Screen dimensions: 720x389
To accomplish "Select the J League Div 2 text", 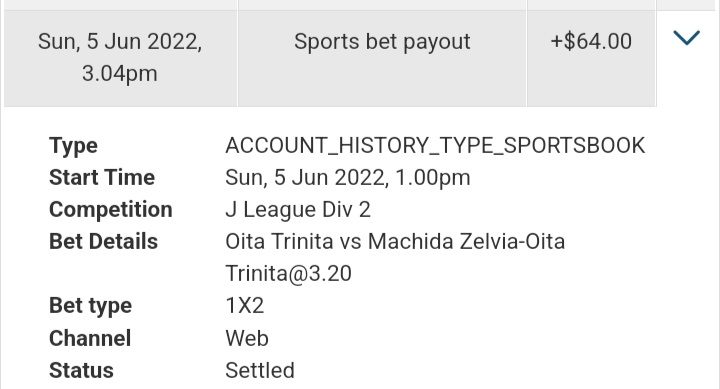I will coord(298,210).
